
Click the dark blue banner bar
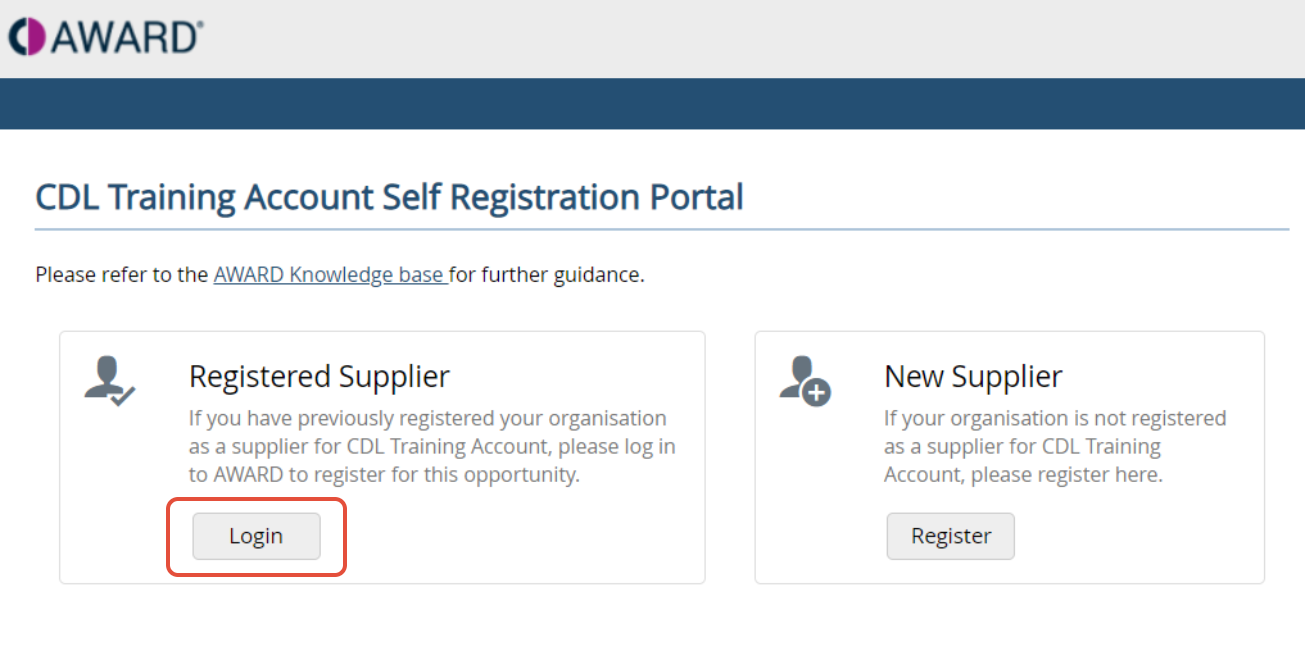pyautogui.click(x=652, y=104)
